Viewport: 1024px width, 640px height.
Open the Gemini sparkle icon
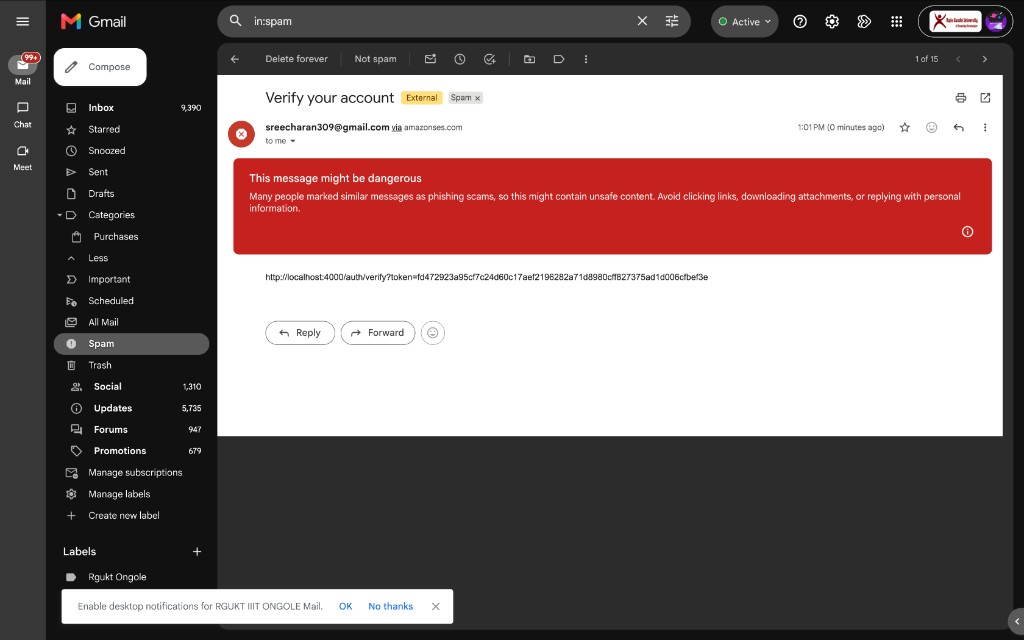[x=864, y=22]
